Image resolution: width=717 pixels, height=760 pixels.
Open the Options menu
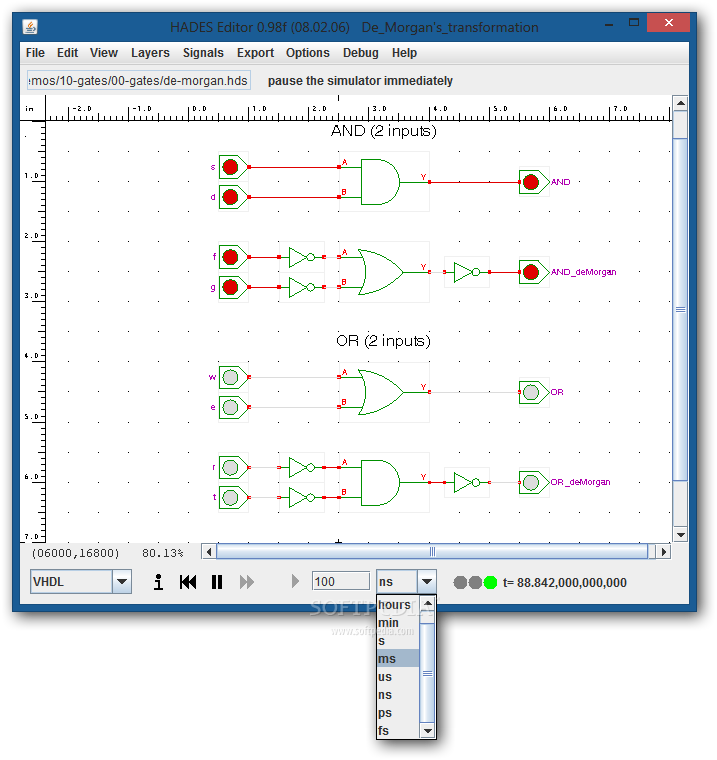[x=308, y=53]
